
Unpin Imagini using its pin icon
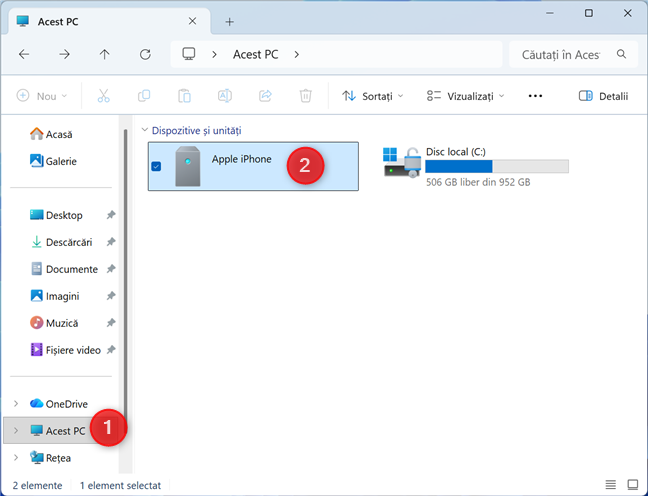click(111, 296)
